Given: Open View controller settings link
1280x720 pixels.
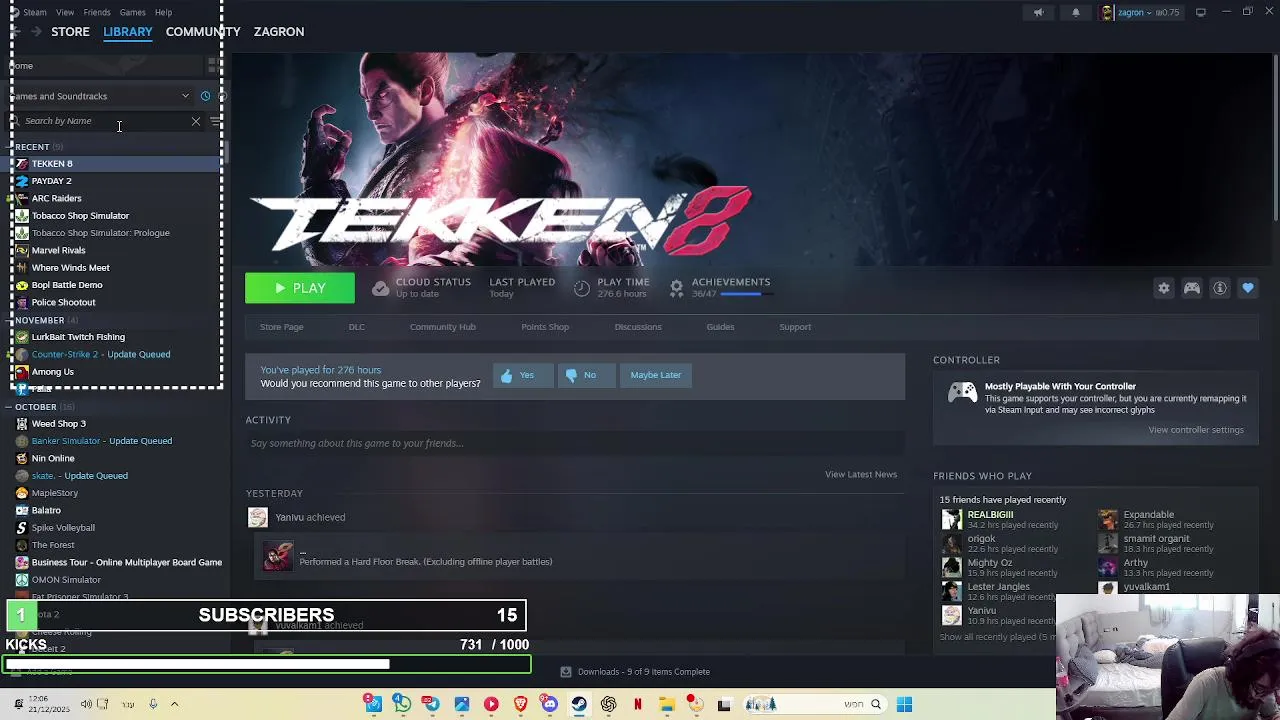Looking at the screenshot, I should (x=1196, y=430).
